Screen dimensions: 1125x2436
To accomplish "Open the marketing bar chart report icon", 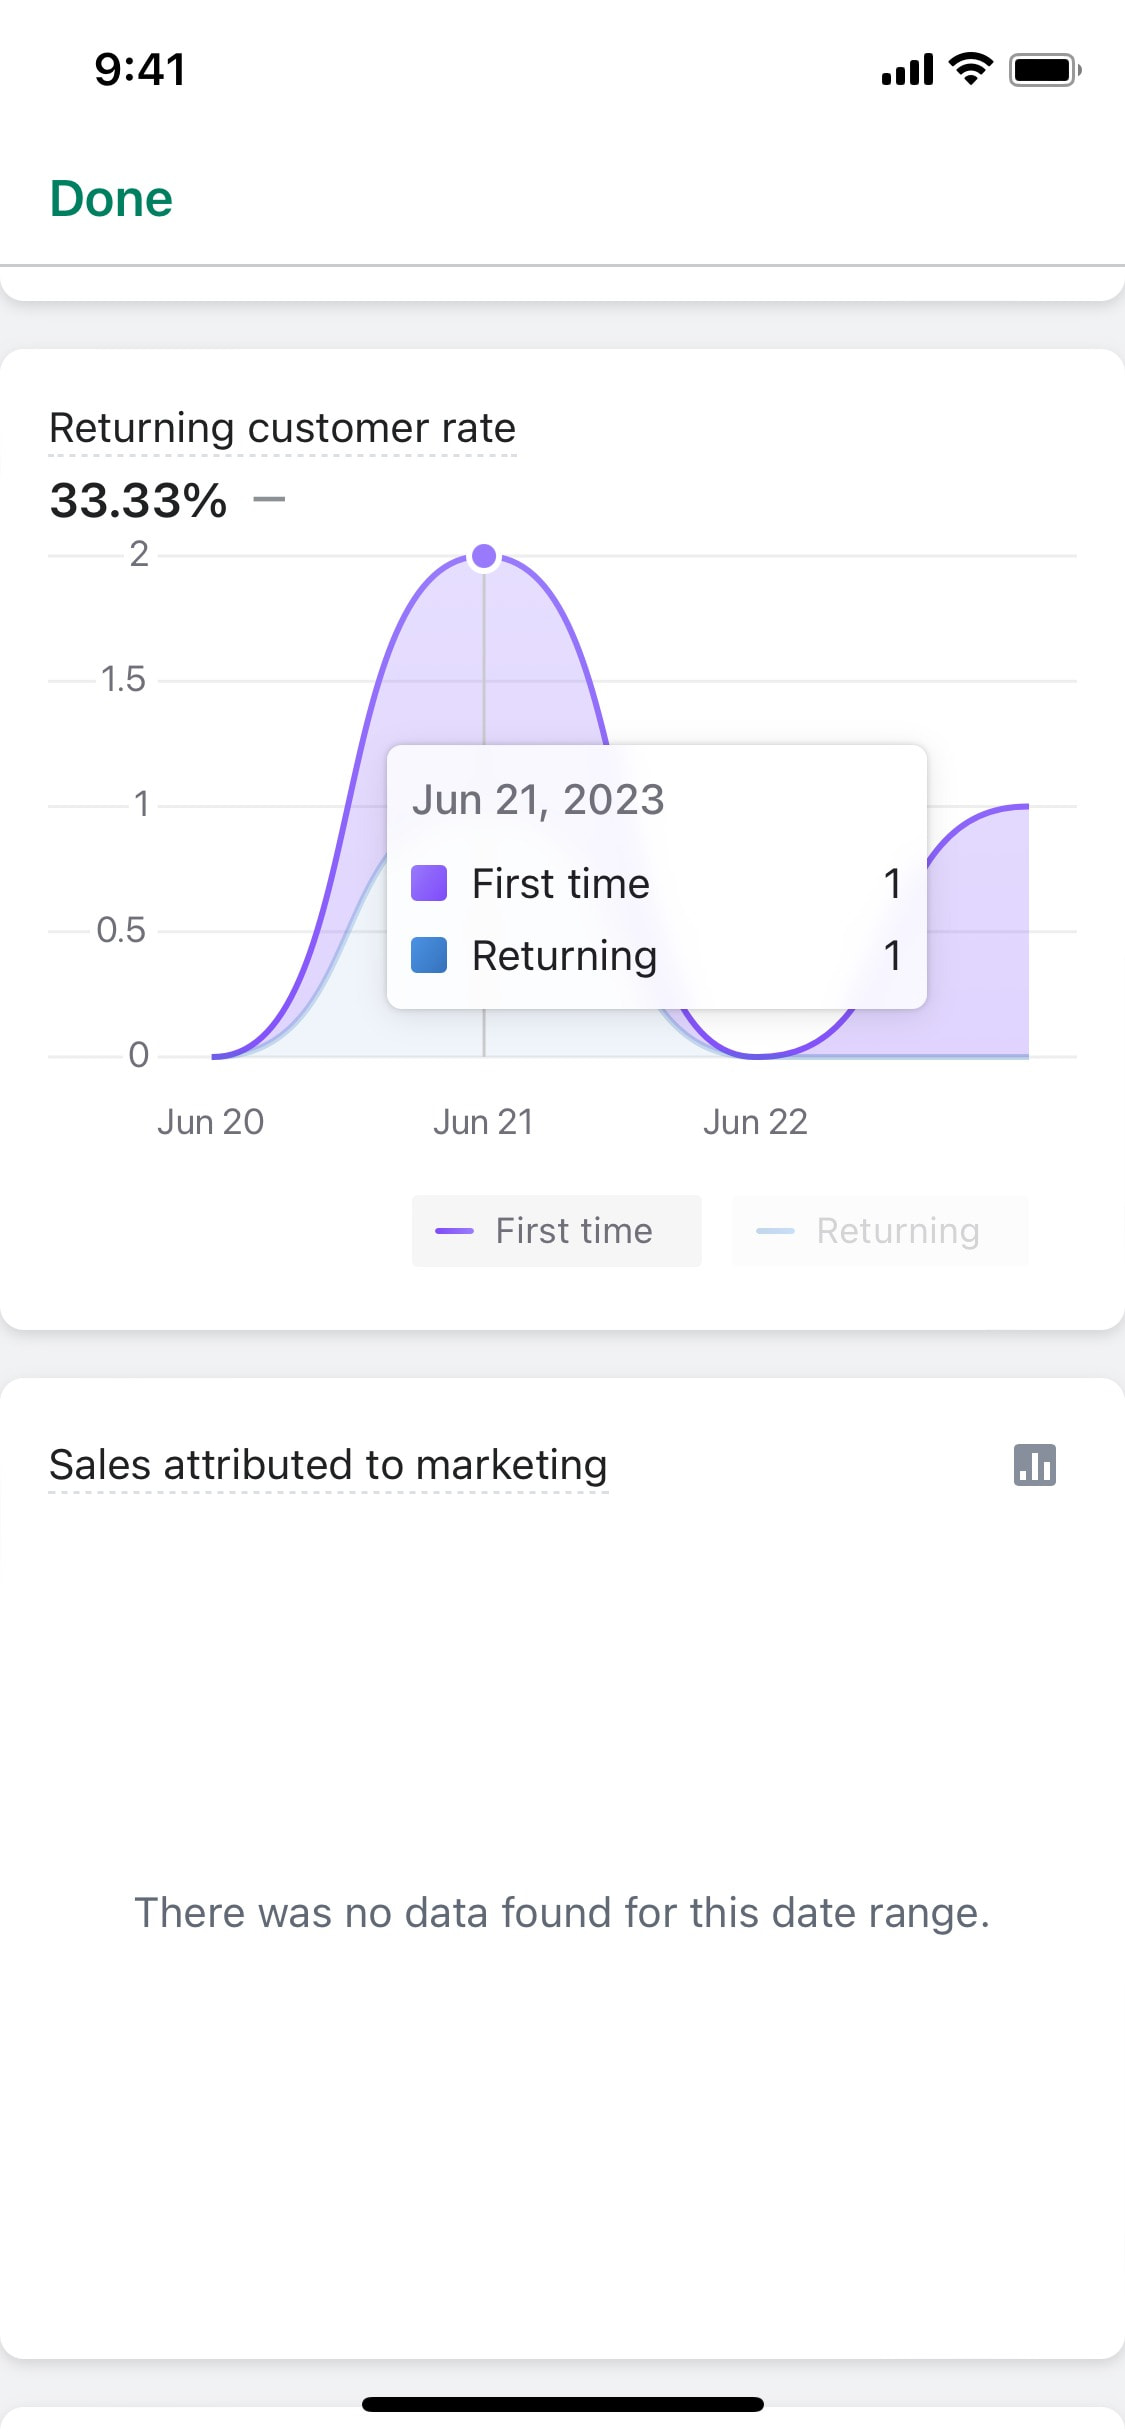I will click(x=1034, y=1465).
